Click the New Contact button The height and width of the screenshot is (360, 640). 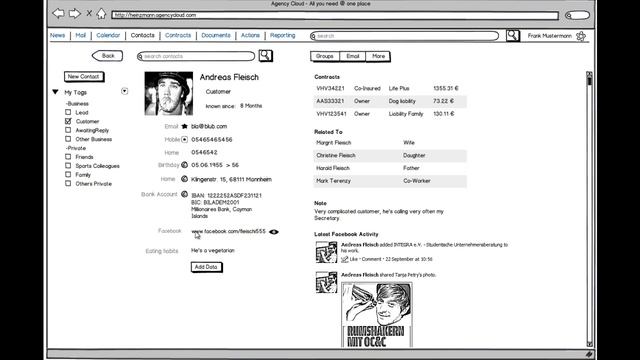pyautogui.click(x=84, y=77)
